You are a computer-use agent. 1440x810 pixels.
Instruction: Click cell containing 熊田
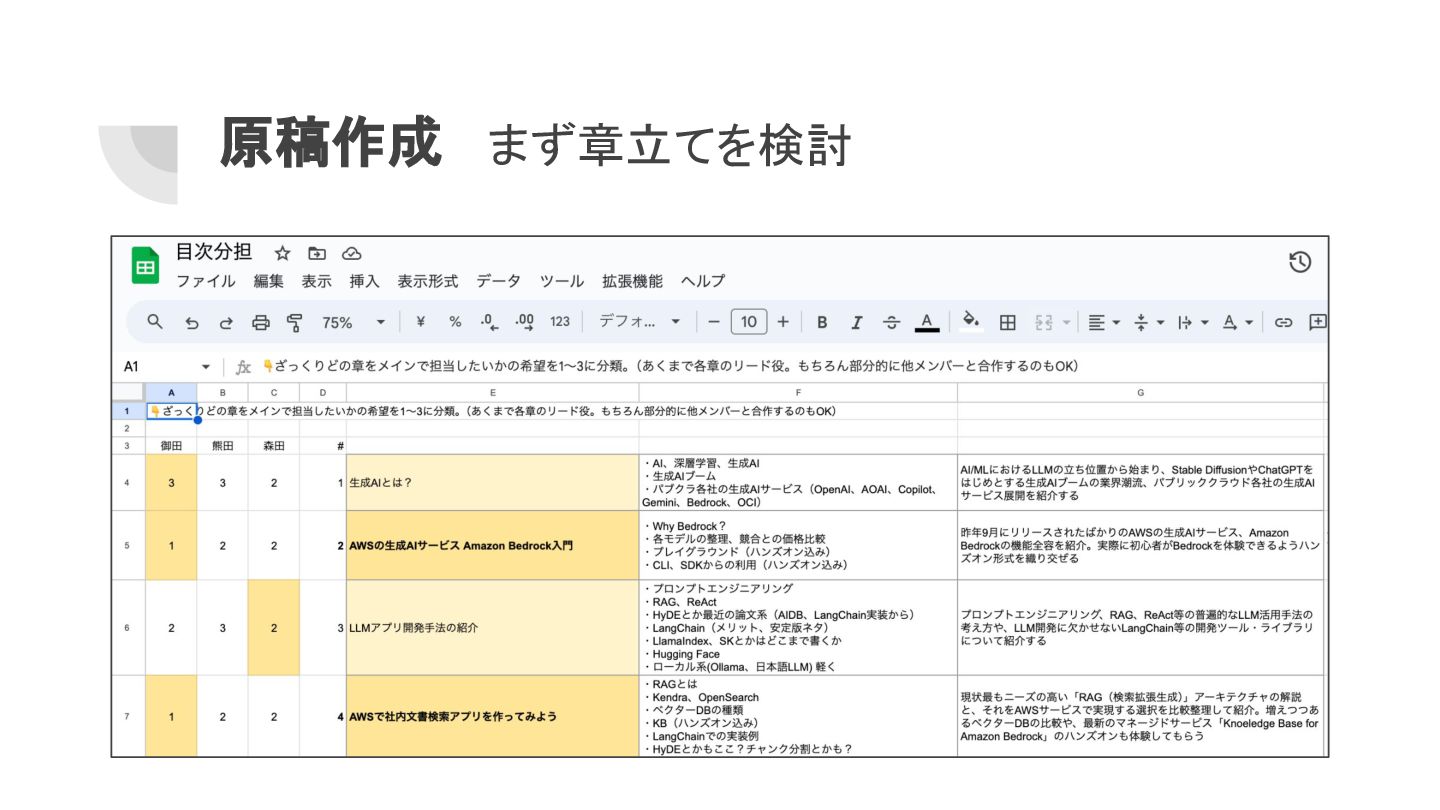point(222,446)
